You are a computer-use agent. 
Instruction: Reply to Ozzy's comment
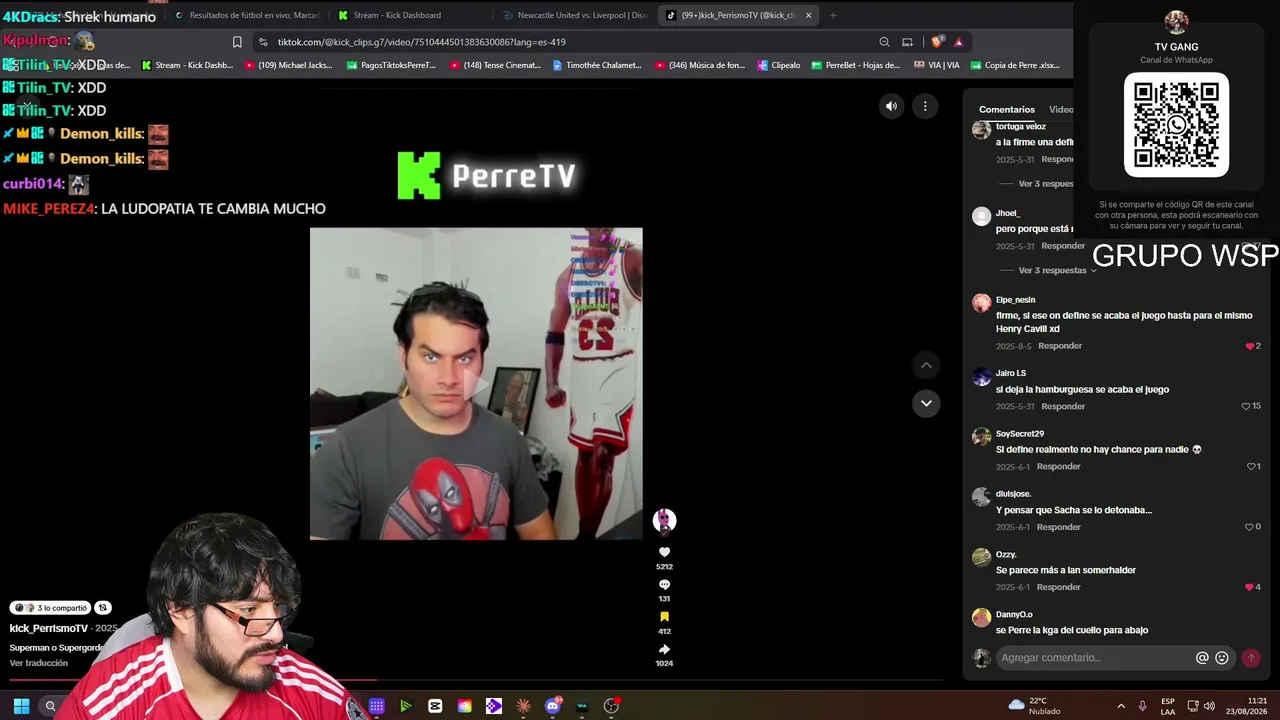click(1058, 587)
